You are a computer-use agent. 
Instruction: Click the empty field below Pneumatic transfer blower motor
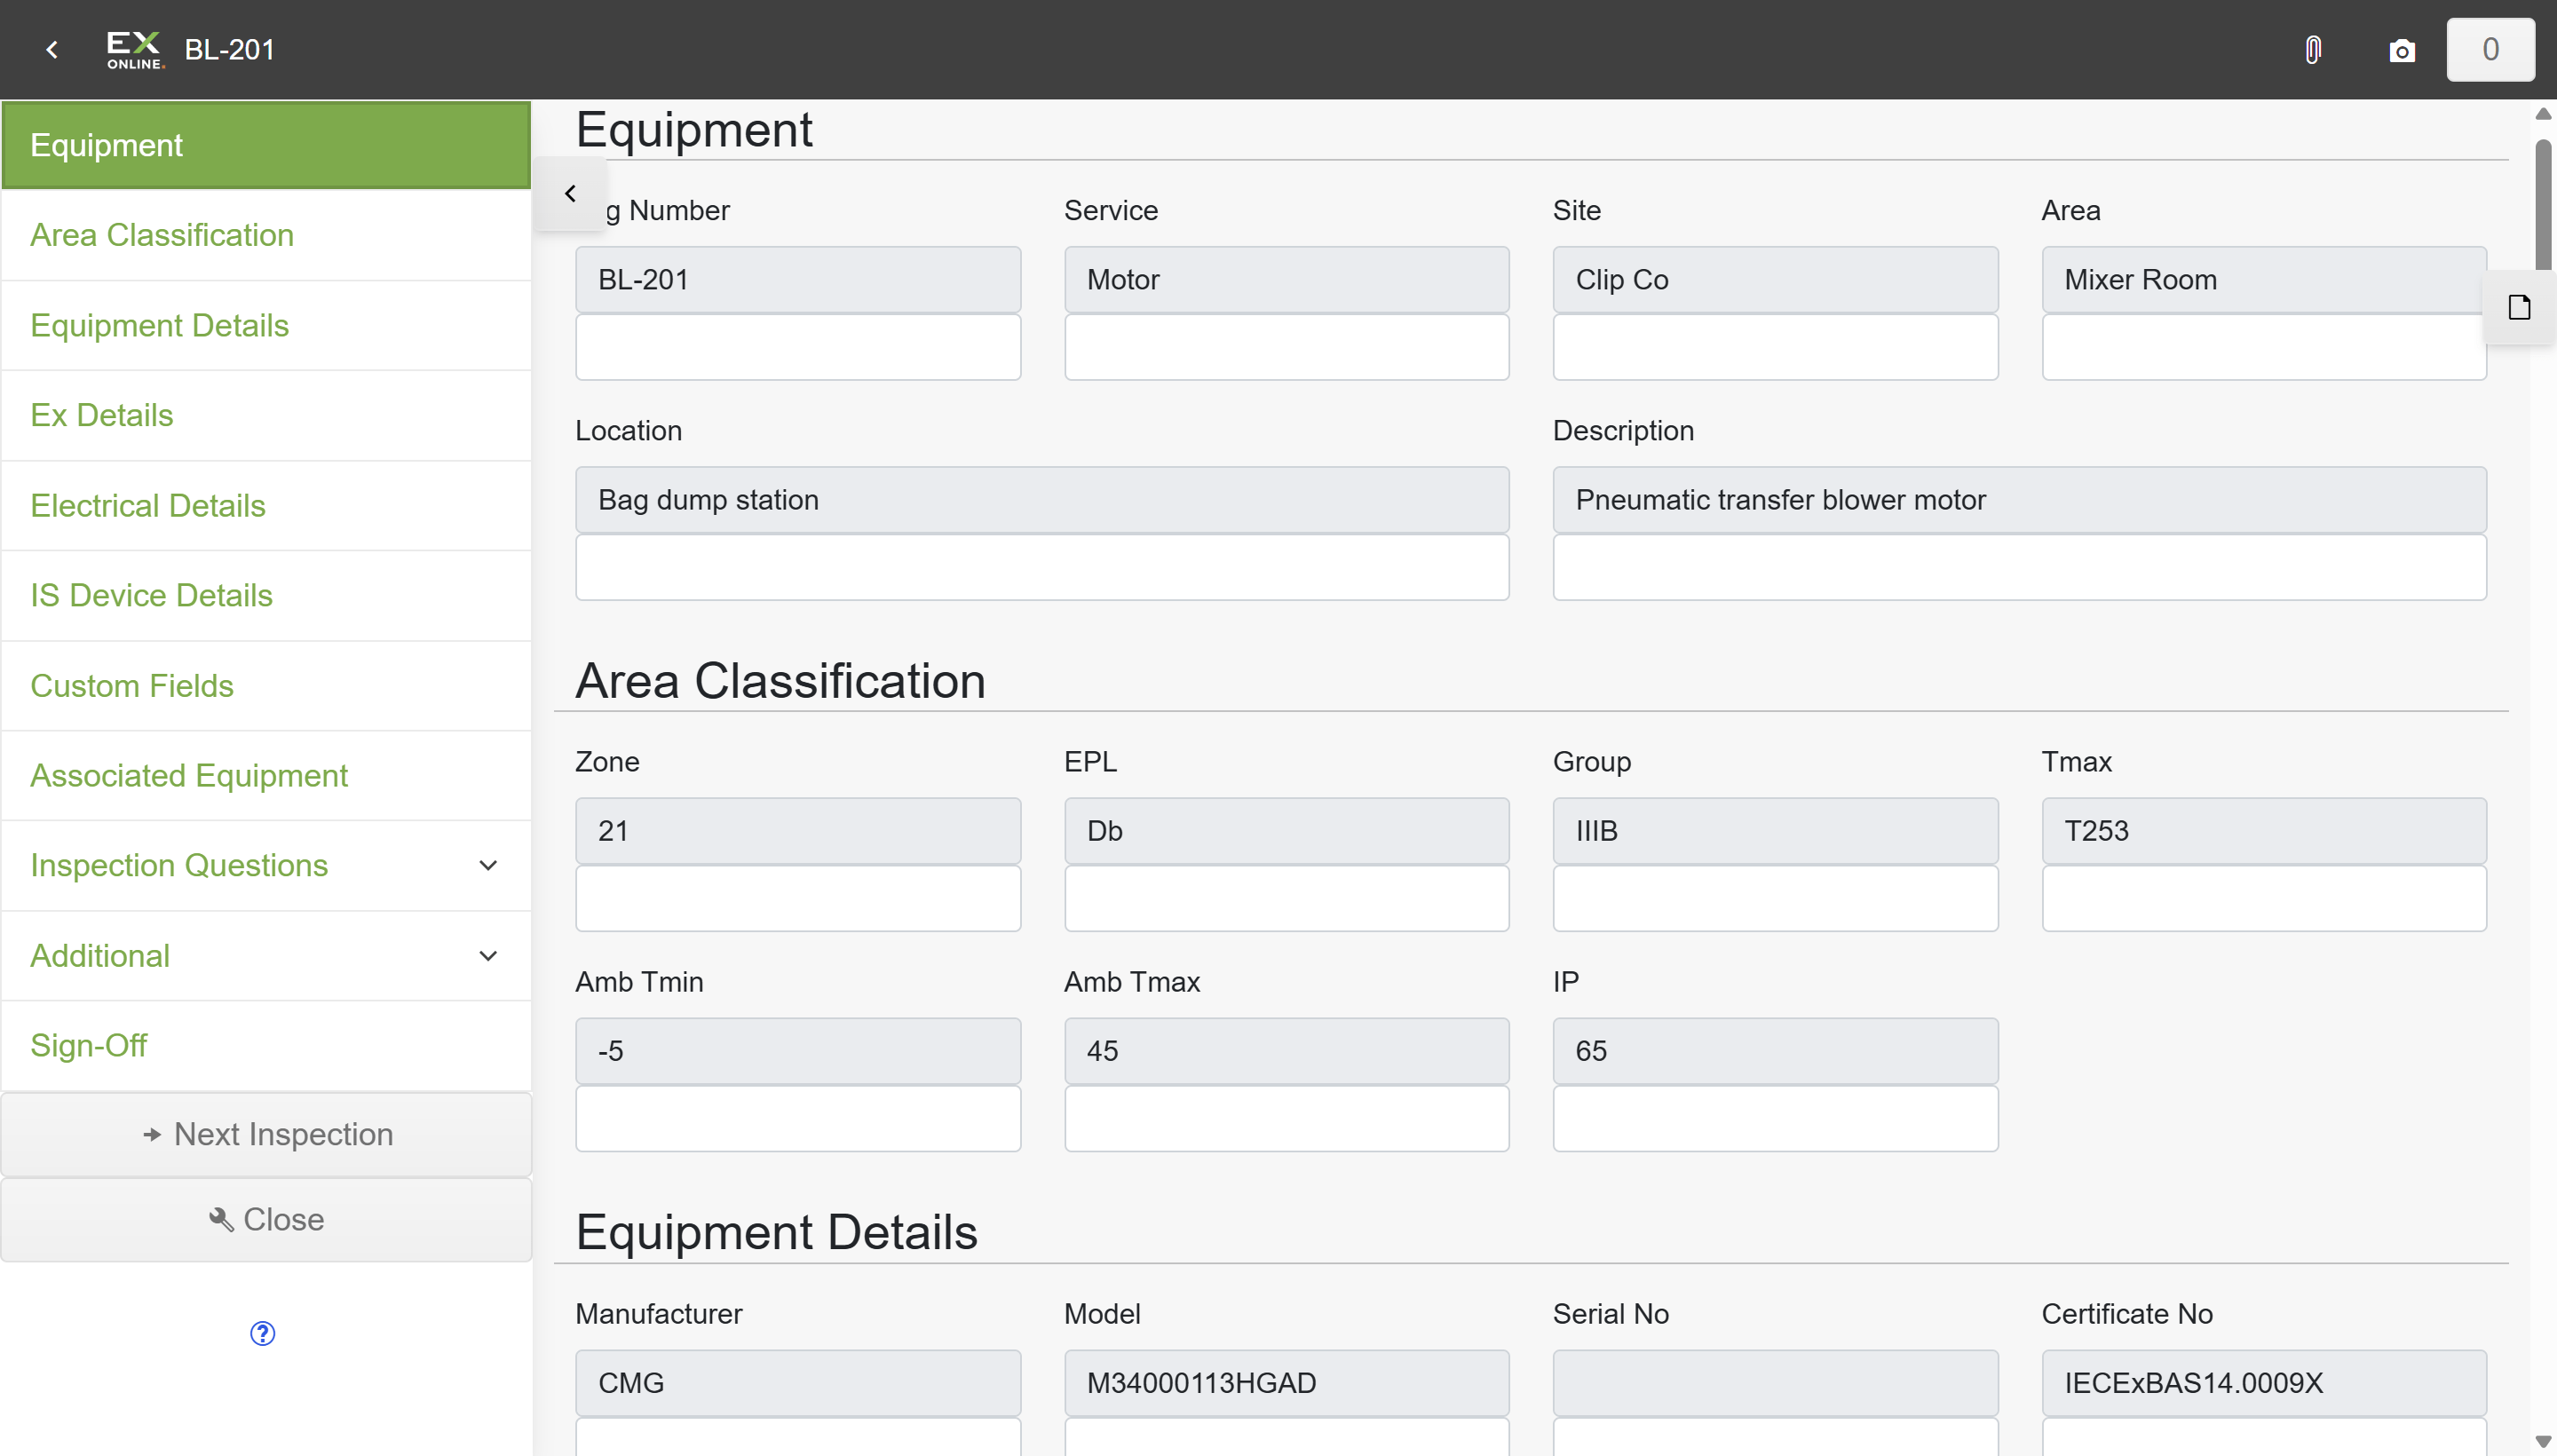click(x=2020, y=567)
